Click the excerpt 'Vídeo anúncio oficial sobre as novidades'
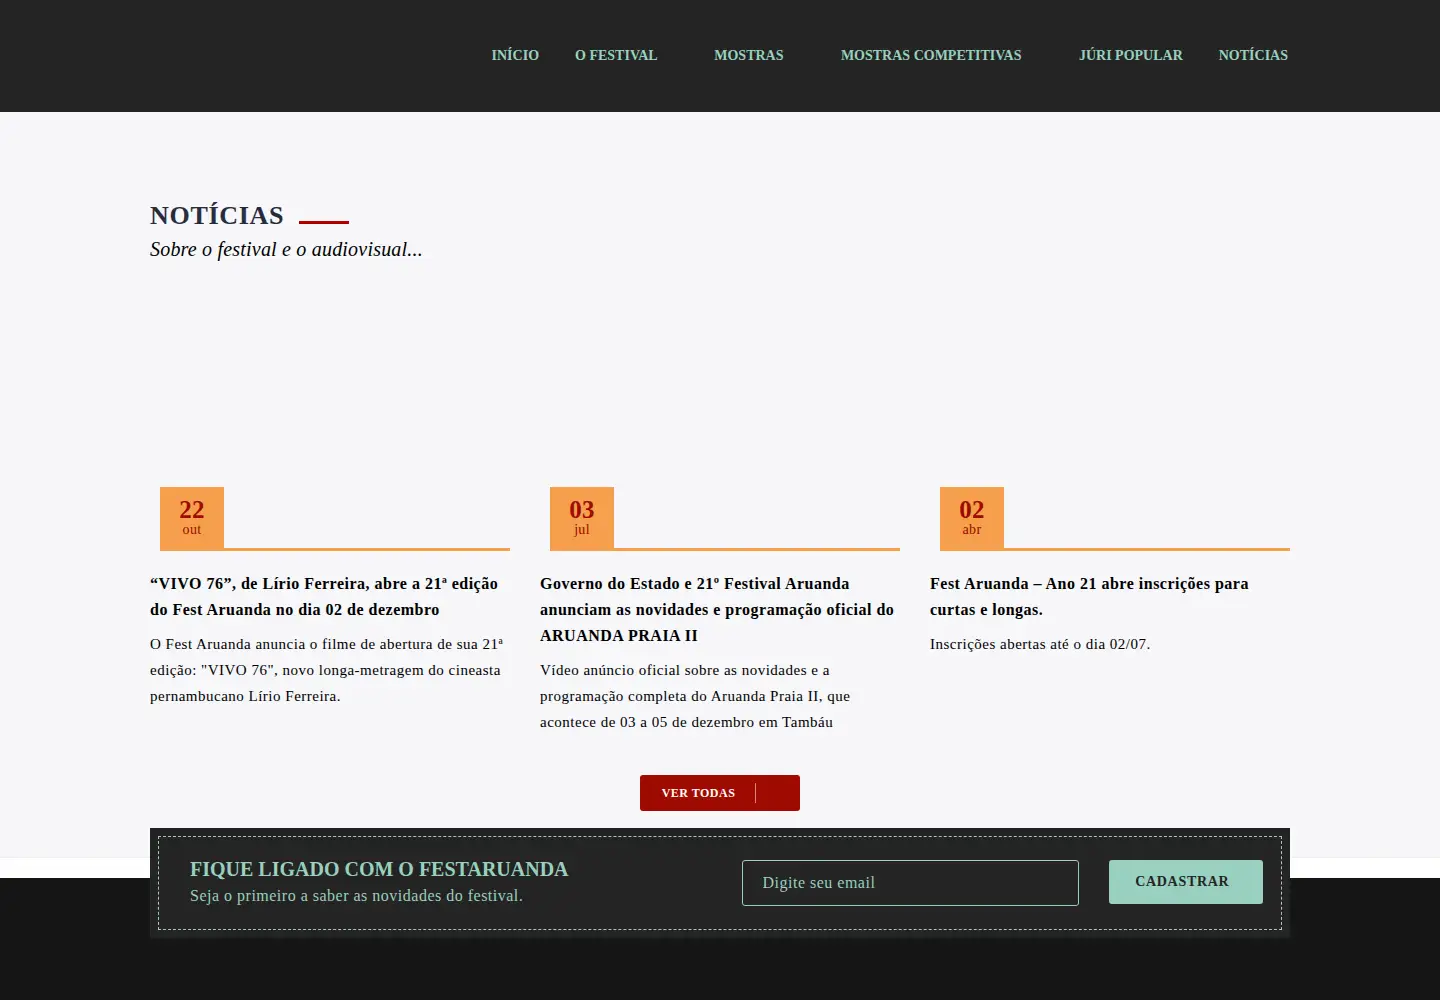 (695, 696)
